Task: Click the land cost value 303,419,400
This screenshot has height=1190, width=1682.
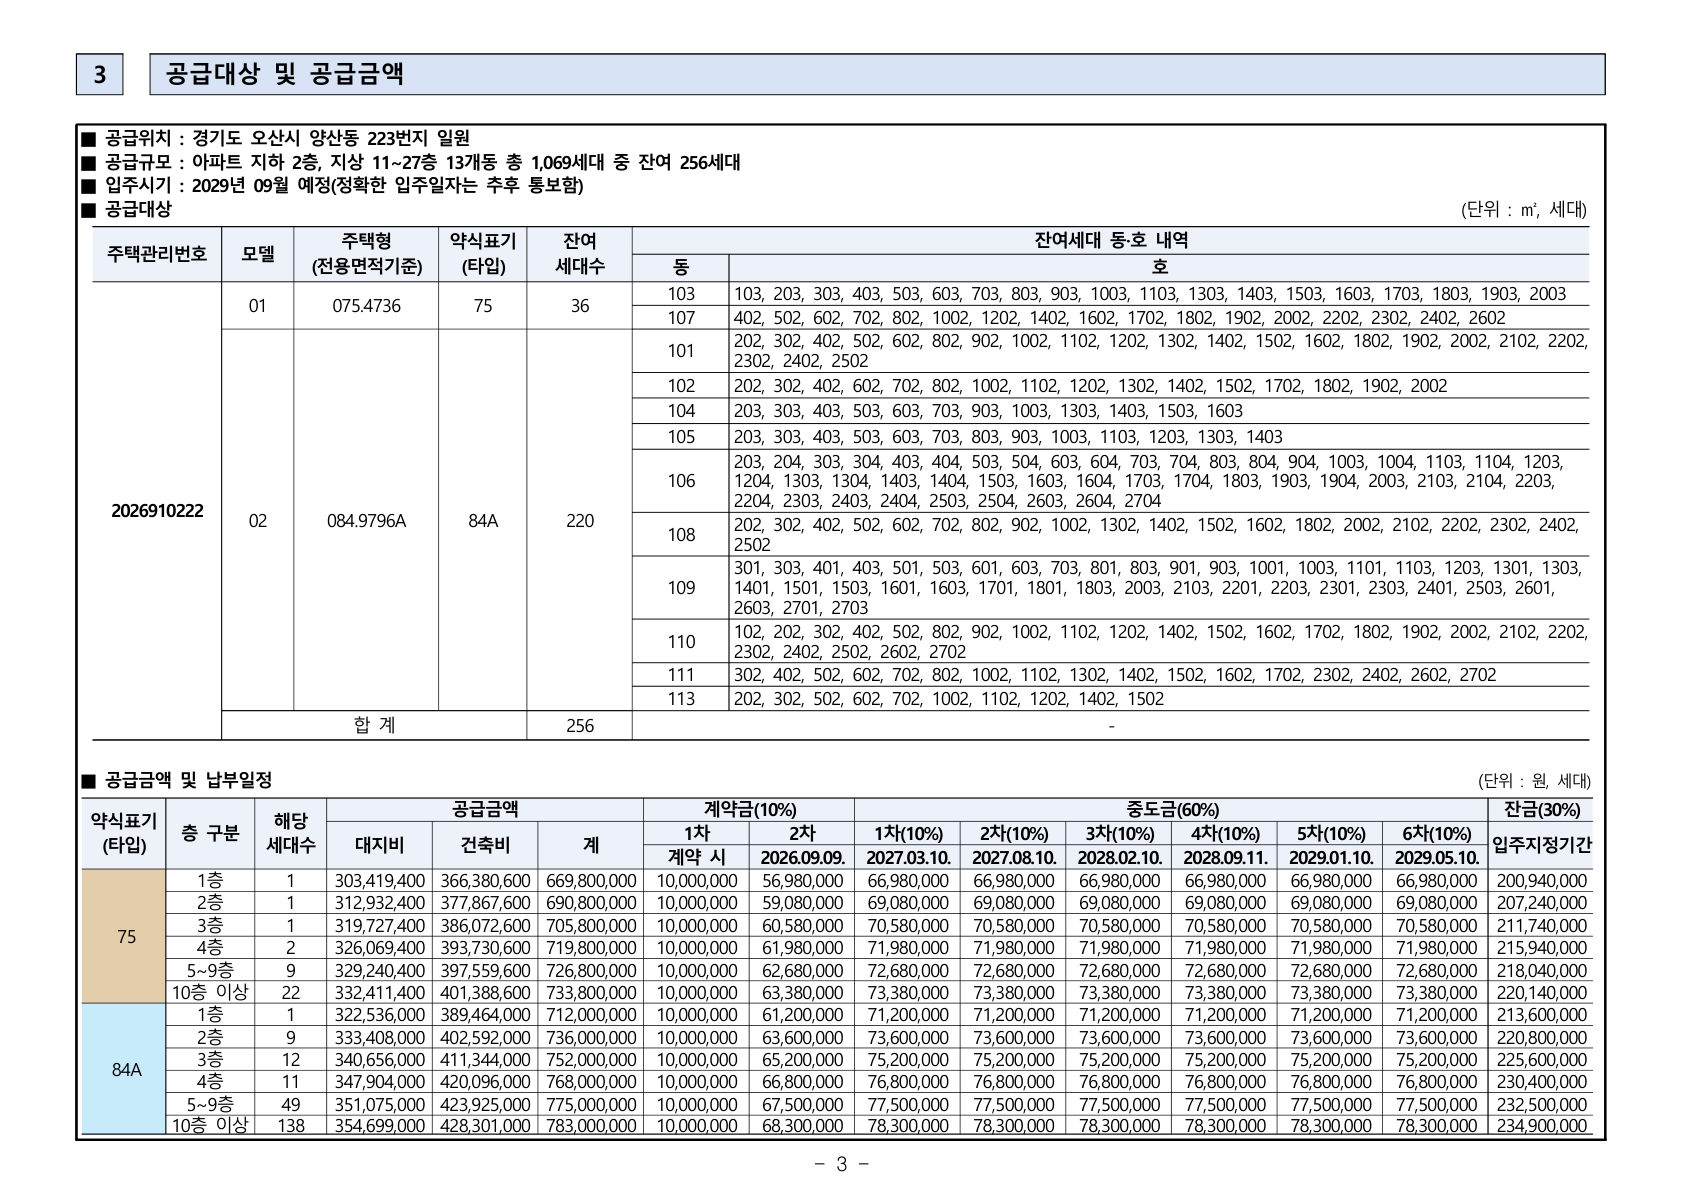Action: tap(380, 881)
